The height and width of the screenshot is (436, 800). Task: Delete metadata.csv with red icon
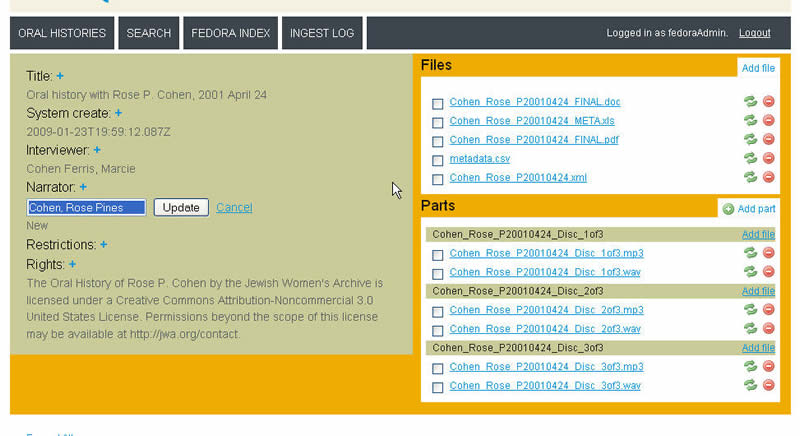coord(768,158)
